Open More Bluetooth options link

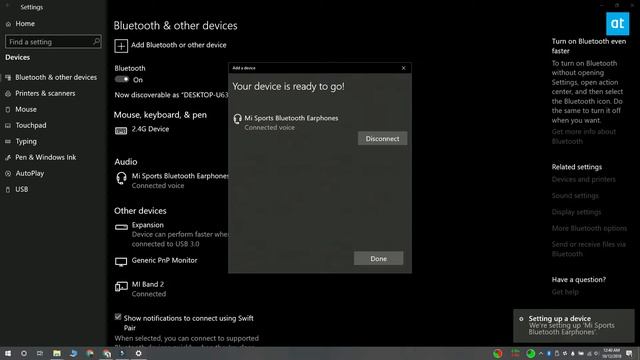pos(589,228)
